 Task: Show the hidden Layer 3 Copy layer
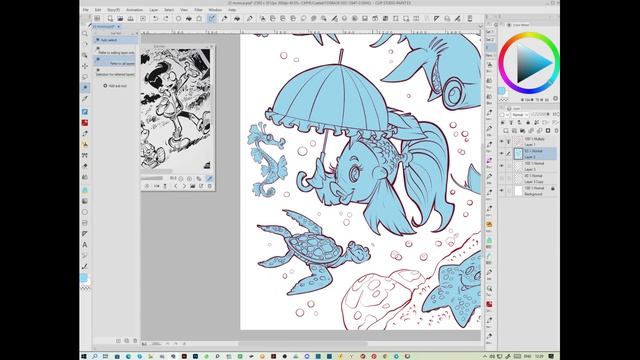502,178
